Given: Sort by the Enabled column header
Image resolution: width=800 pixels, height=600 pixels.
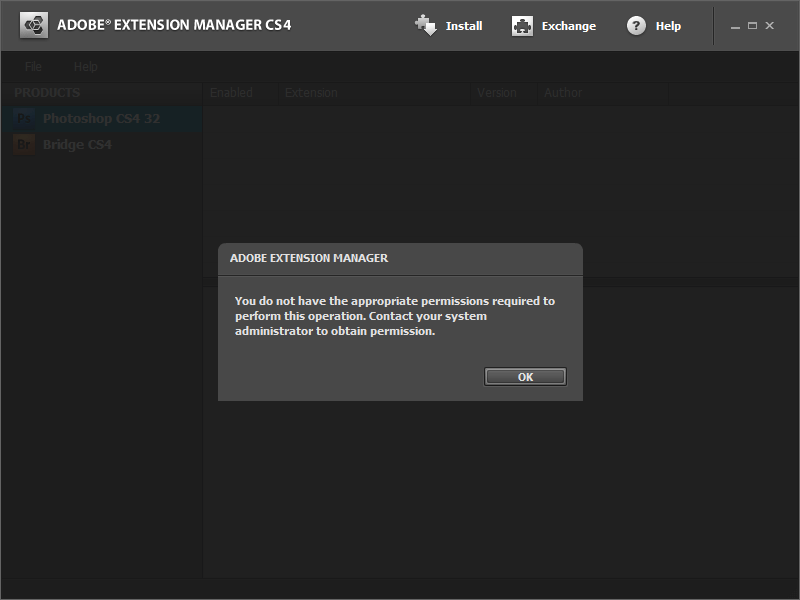Looking at the screenshot, I should pos(231,93).
